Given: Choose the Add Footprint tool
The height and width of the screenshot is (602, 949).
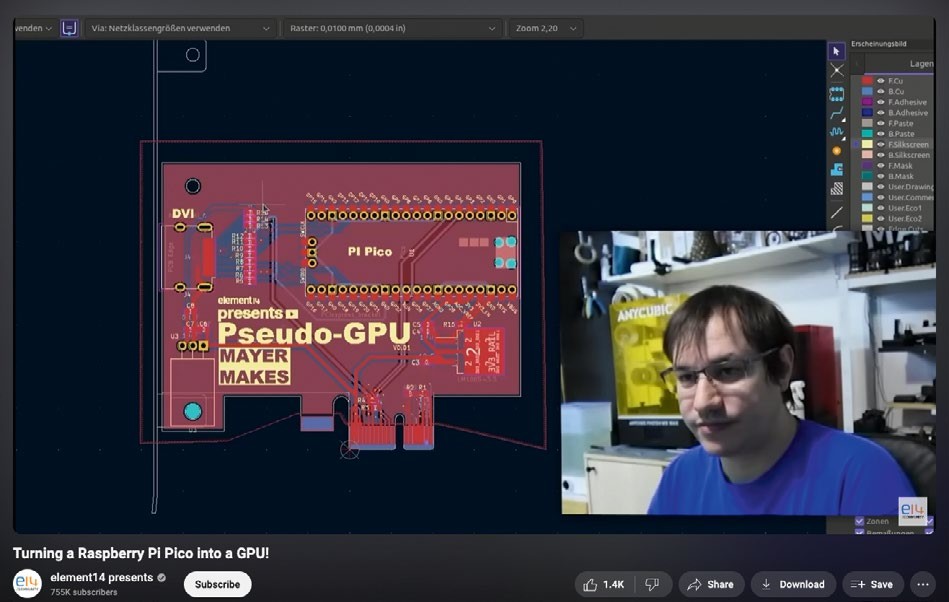Looking at the screenshot, I should tap(836, 94).
